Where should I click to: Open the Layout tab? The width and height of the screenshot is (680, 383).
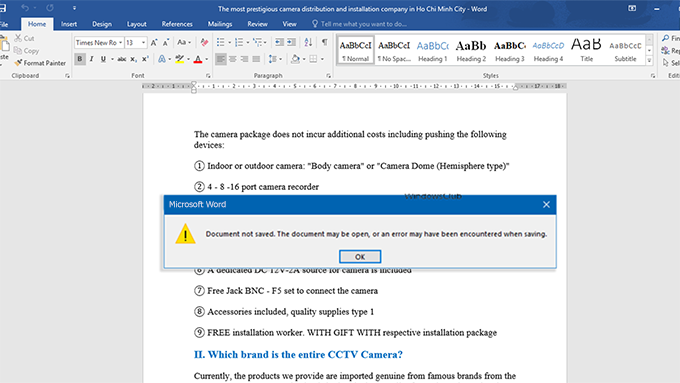(137, 24)
